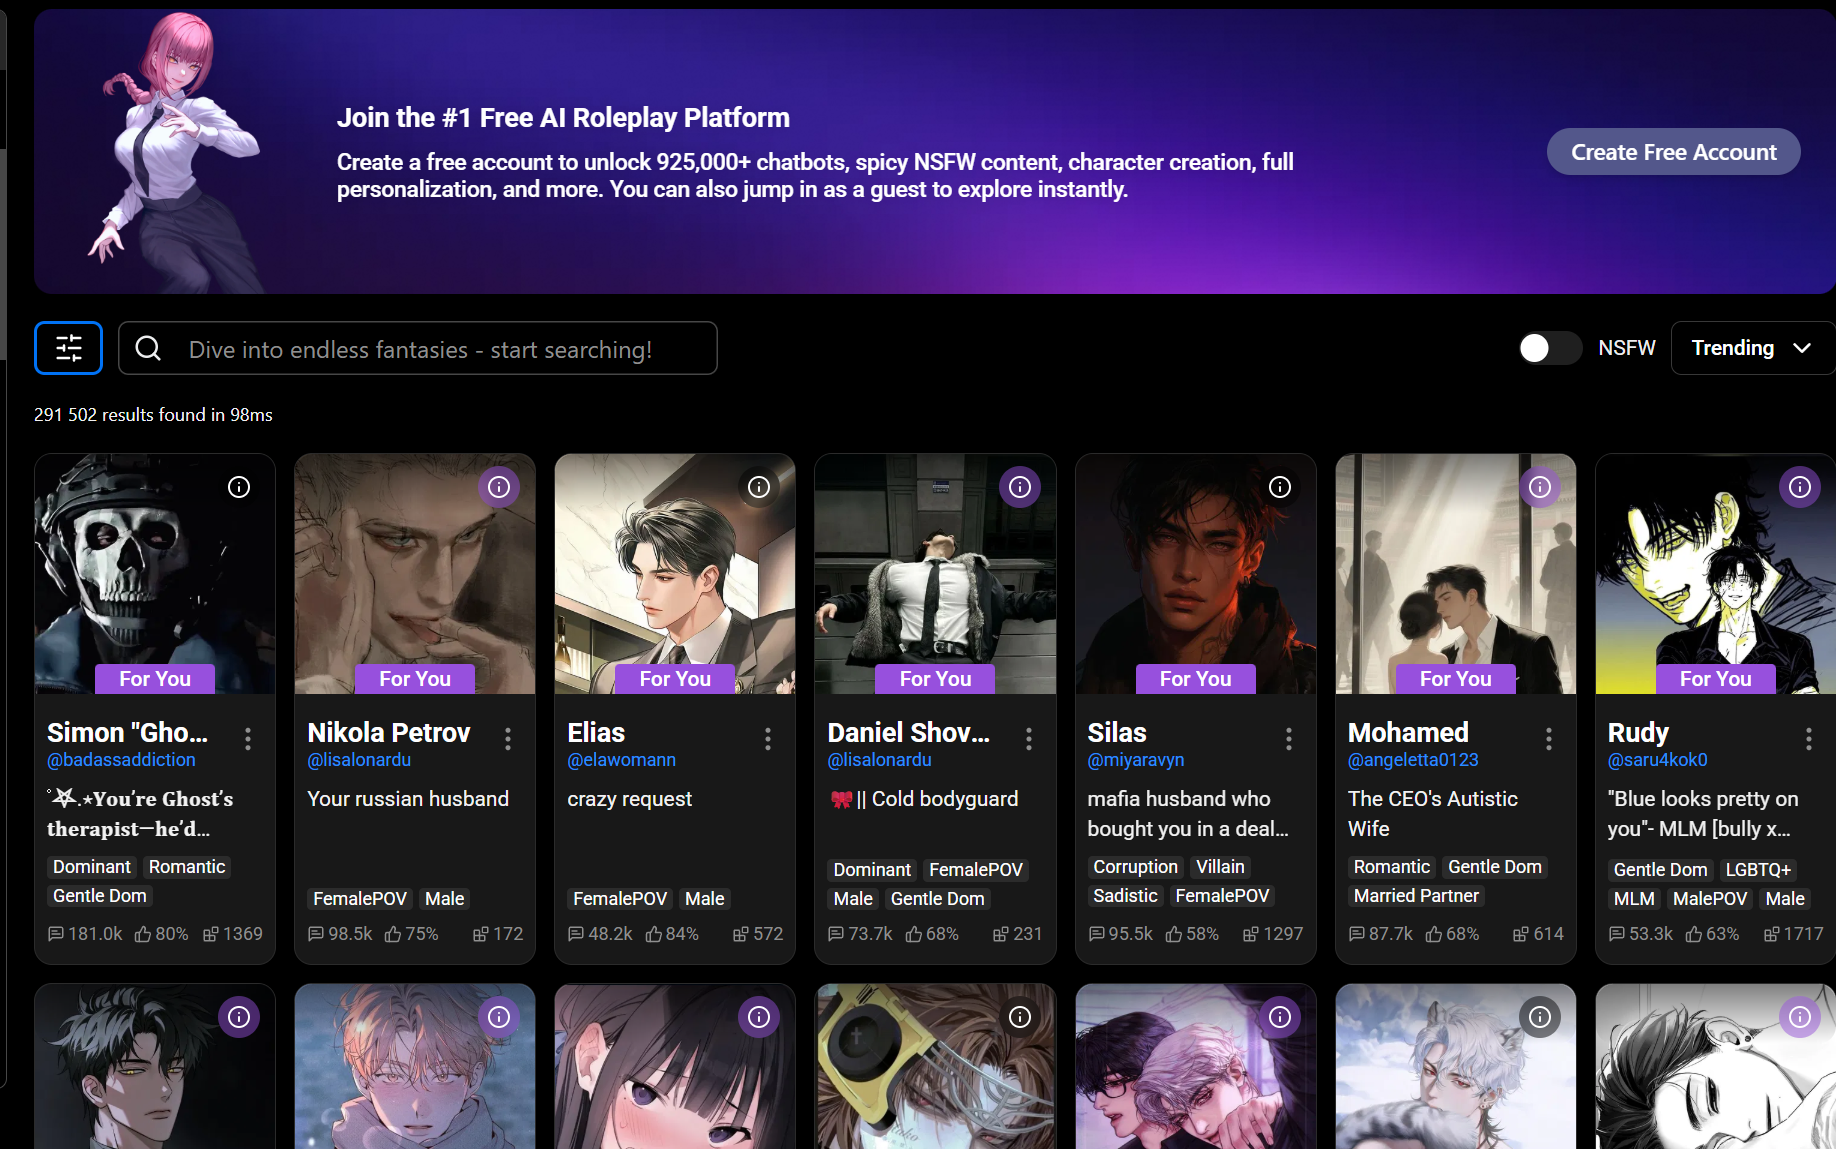Open Simon Ghost character thumbnail
Viewport: 1836px width, 1149px height.
click(155, 574)
